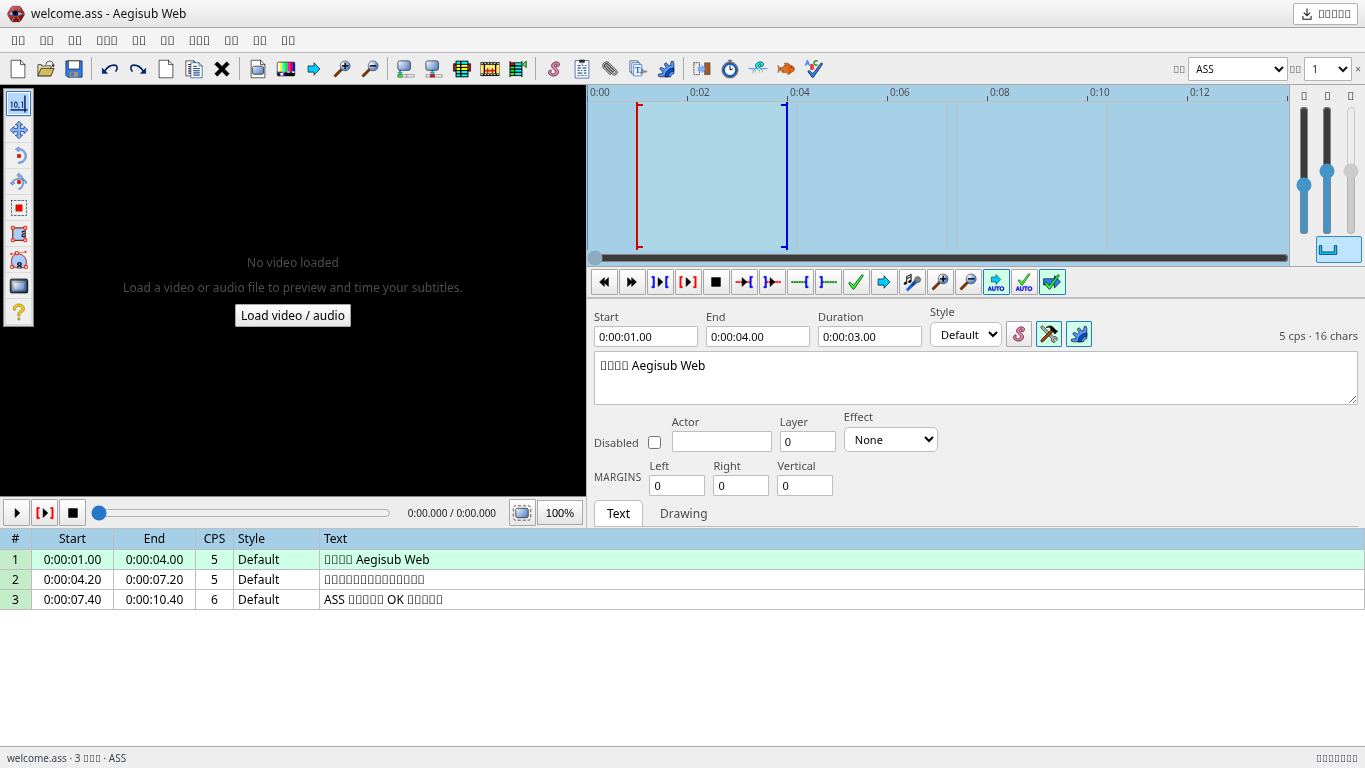Stop audio playback in audio toolbar
Viewport: 1365px width, 768px height.
[715, 282]
